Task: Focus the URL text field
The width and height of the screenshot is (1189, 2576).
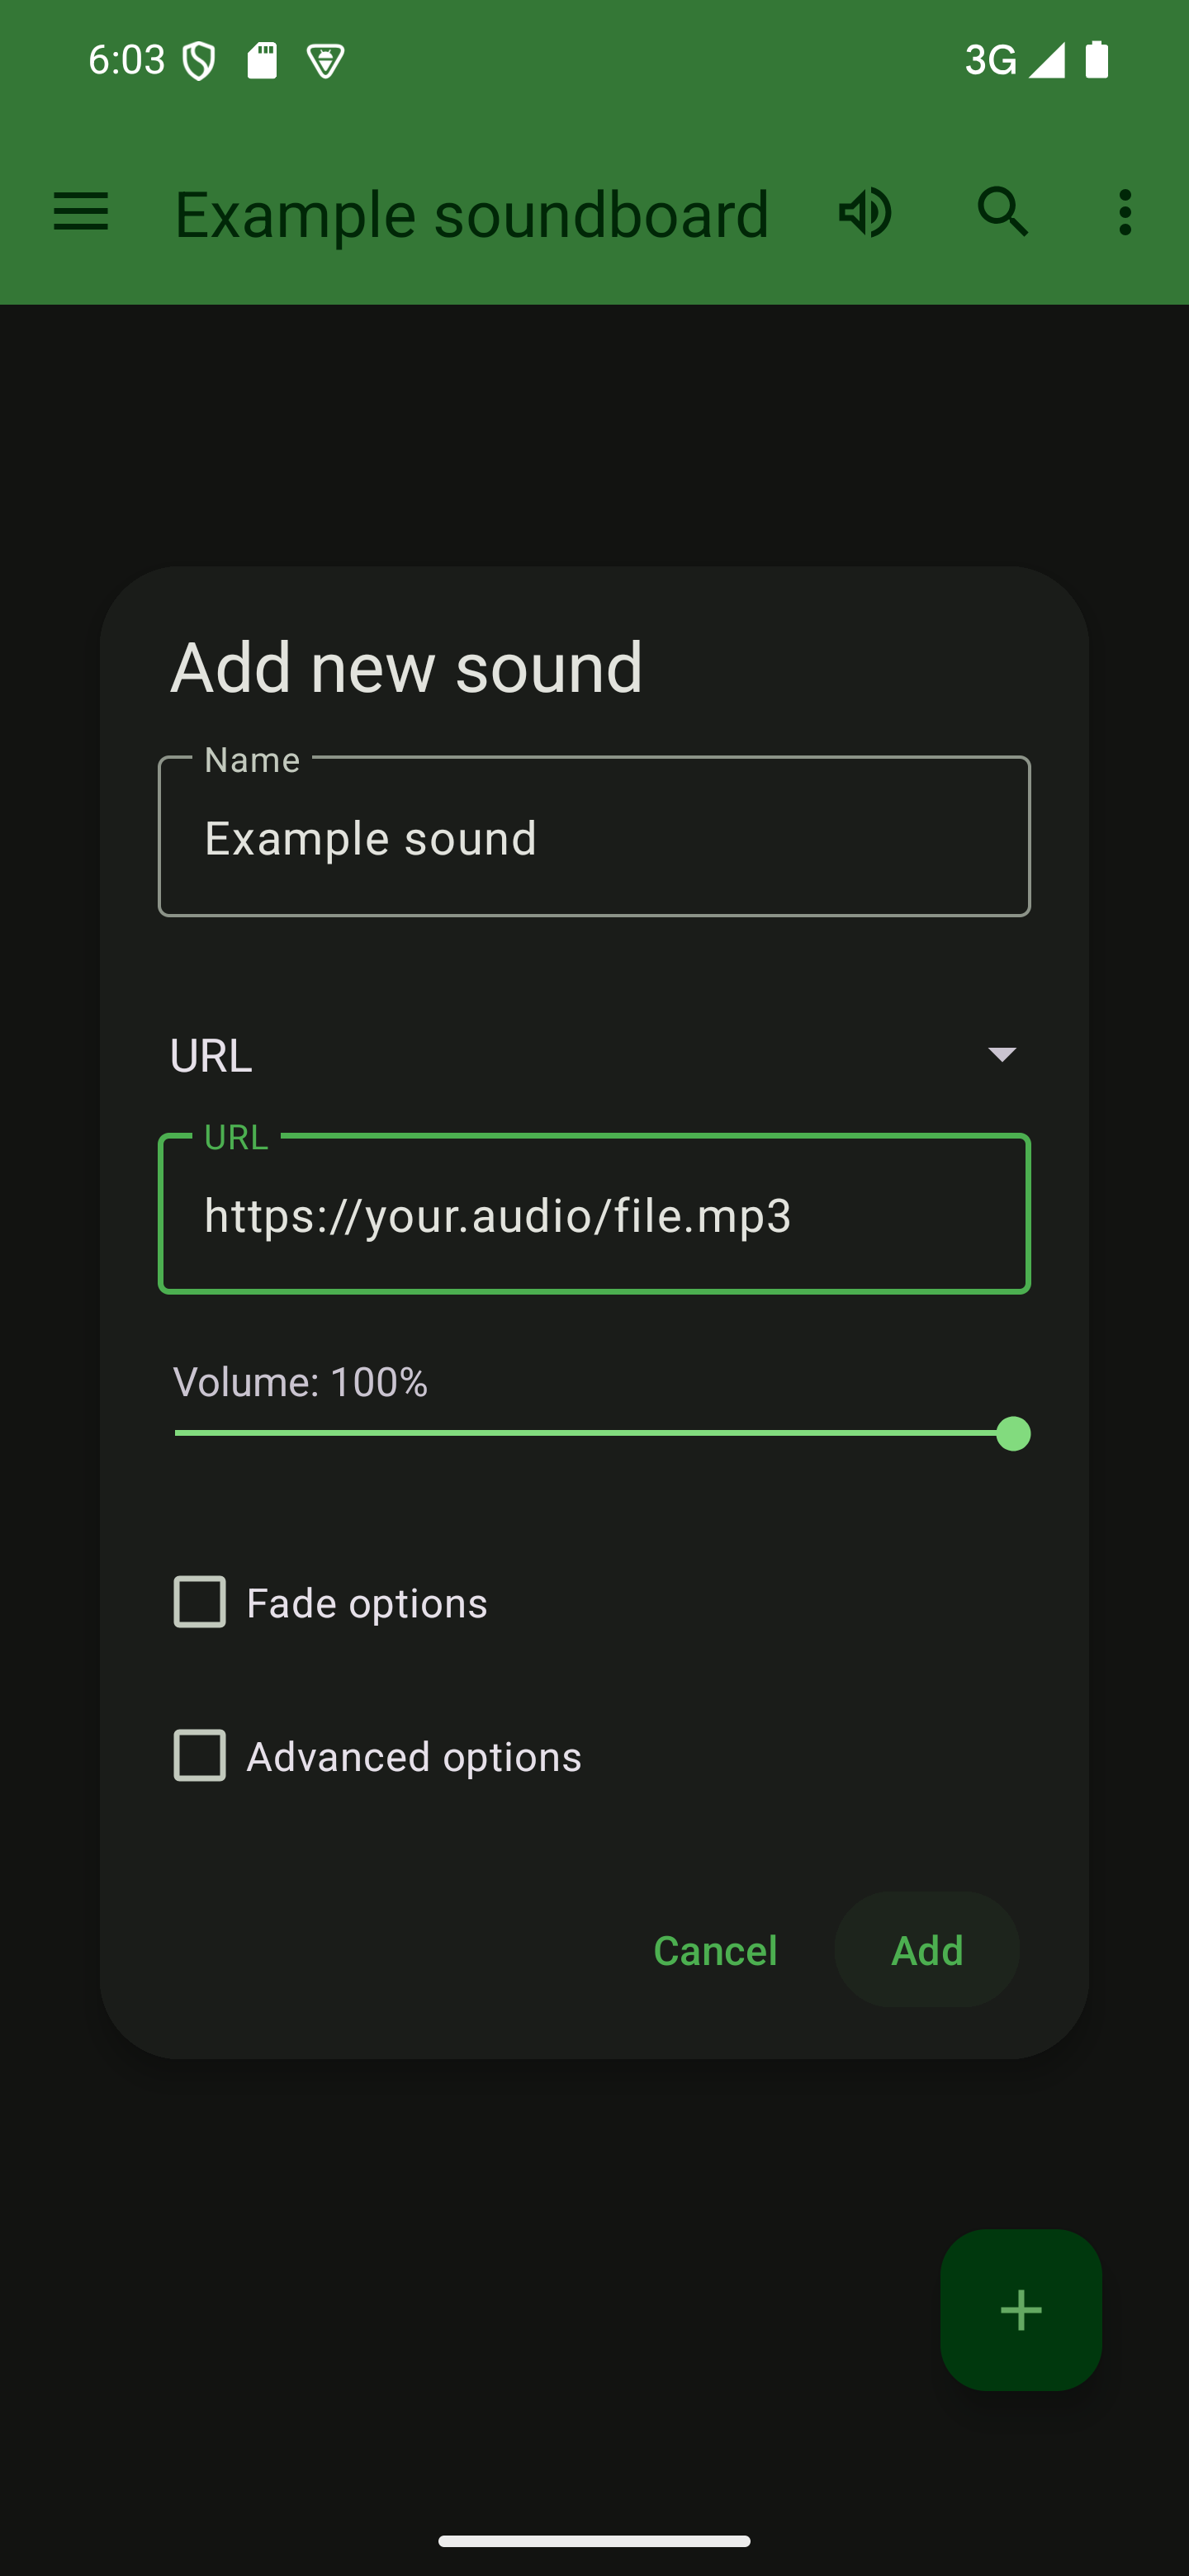Action: tap(594, 1215)
